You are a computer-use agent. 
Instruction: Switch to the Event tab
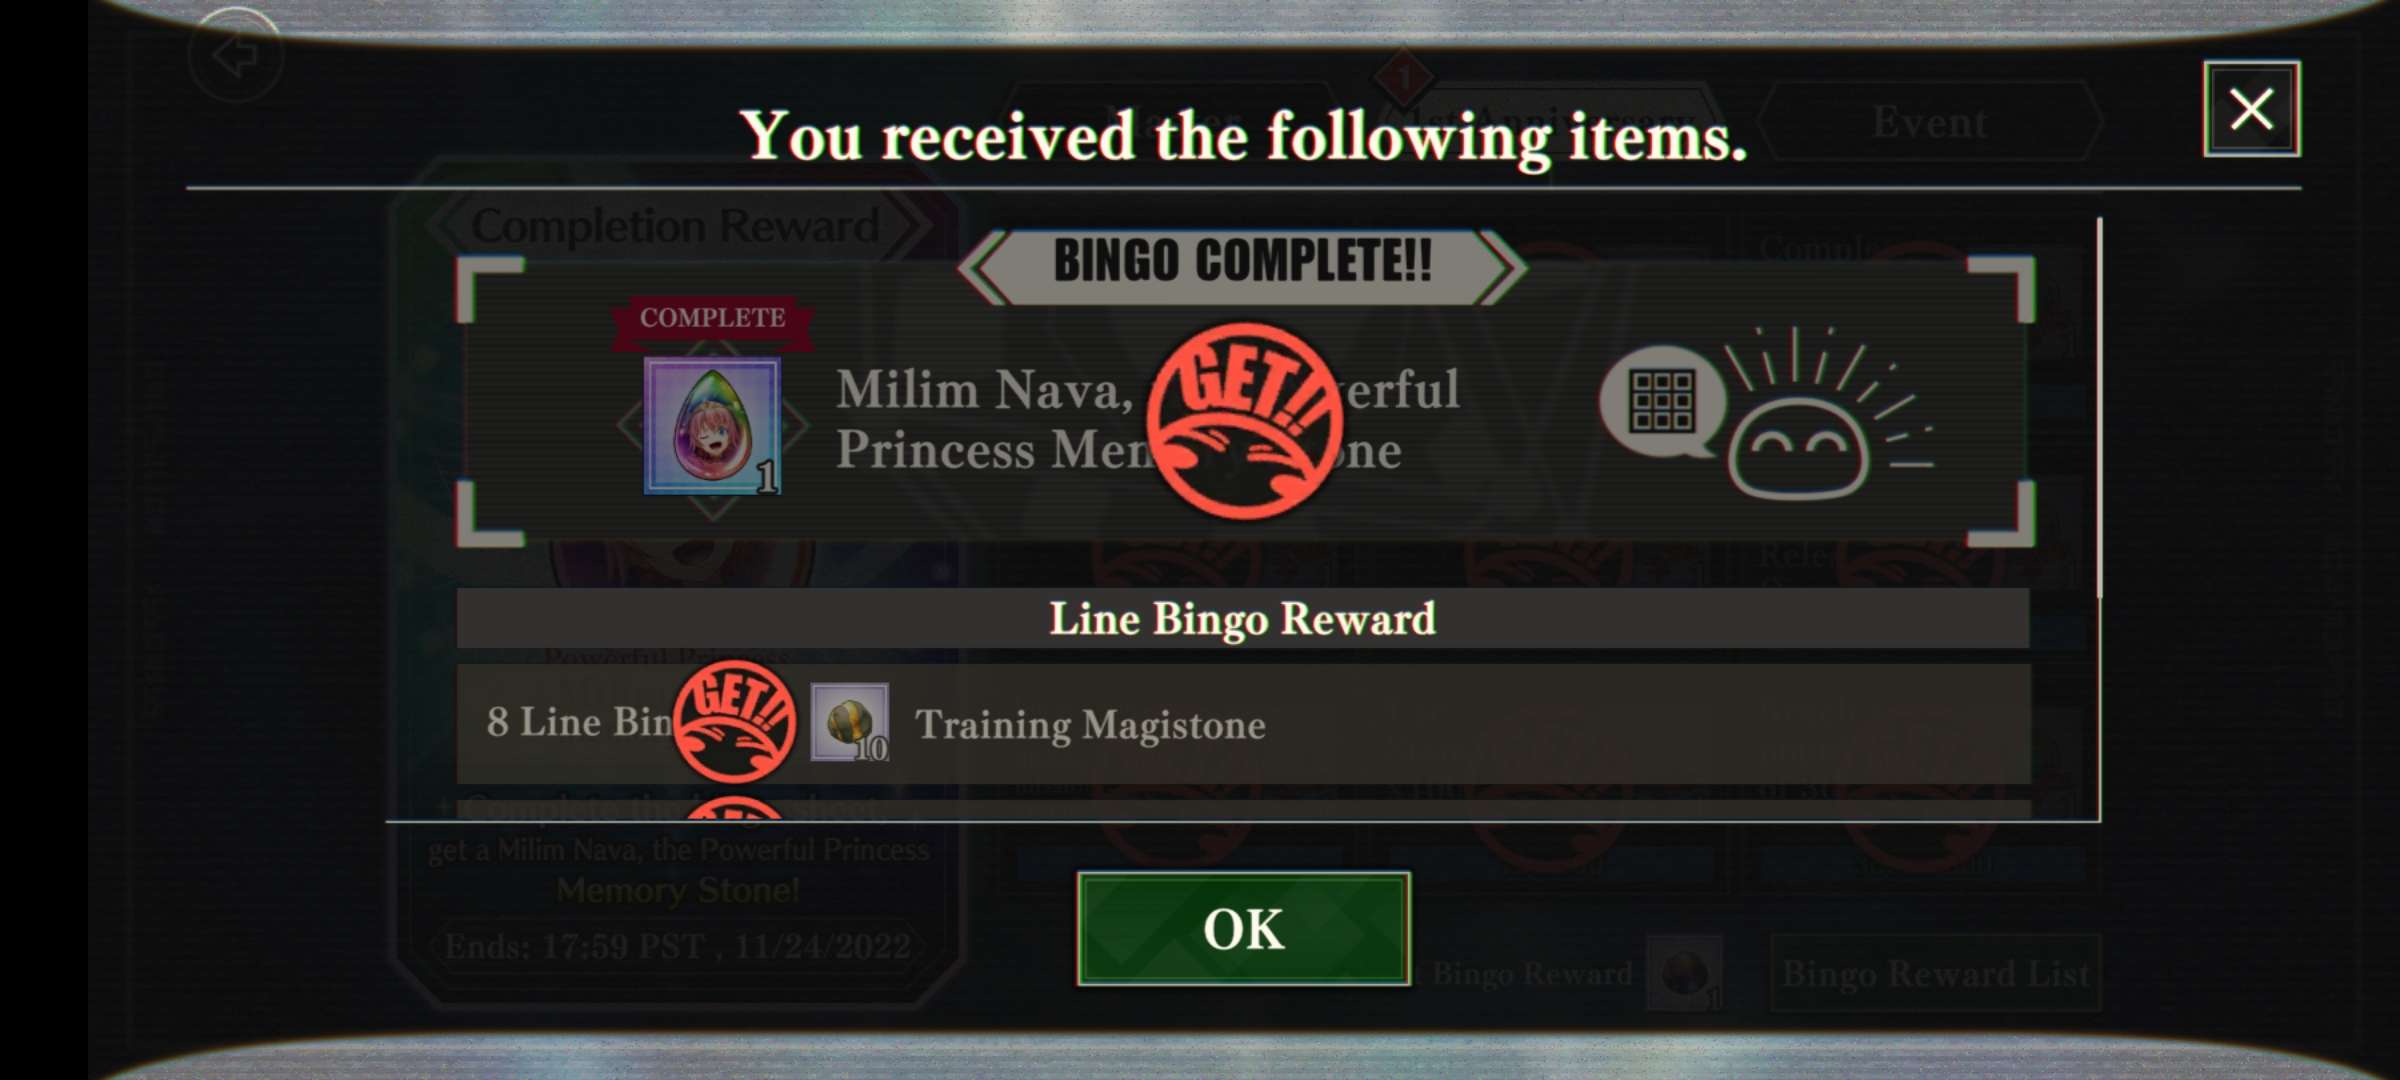(1929, 122)
